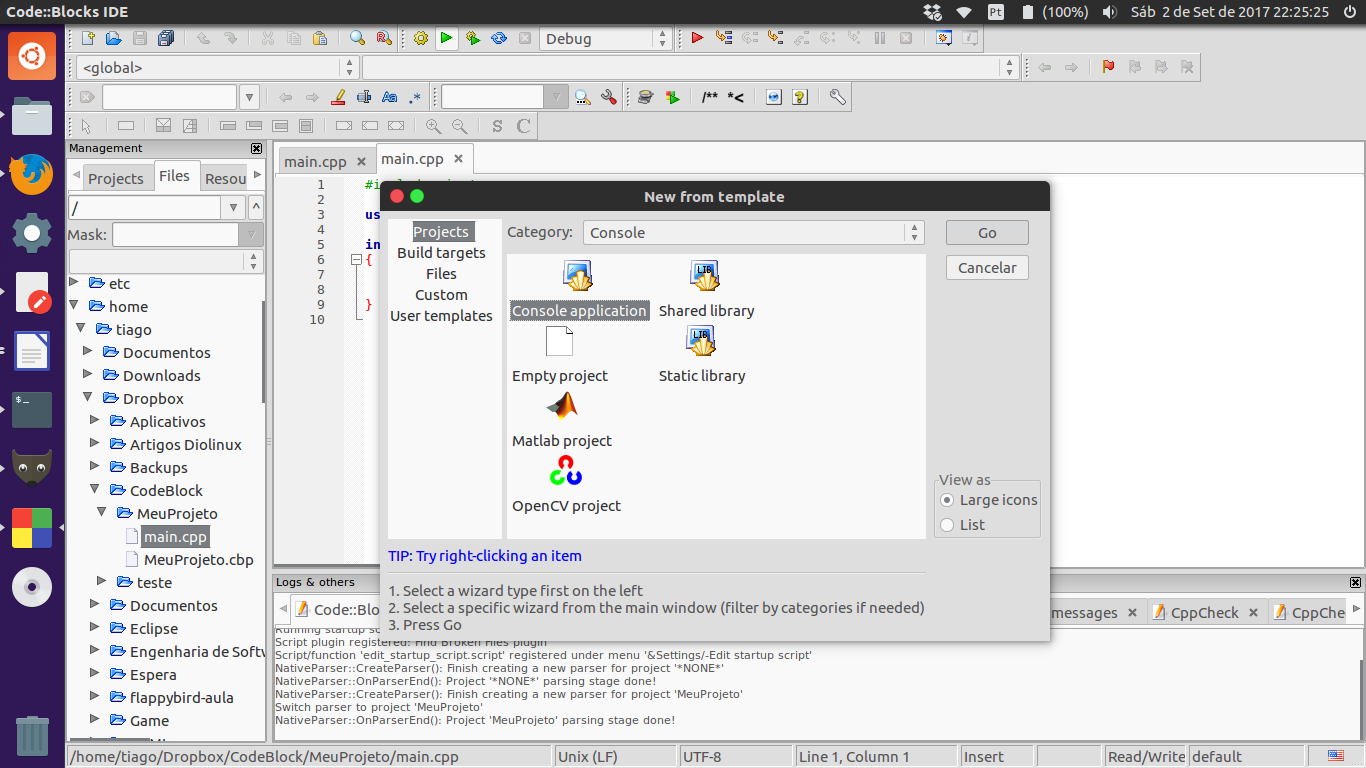Collapse the MeuProjeto folder
Image resolution: width=1366 pixels, height=768 pixels.
102,513
